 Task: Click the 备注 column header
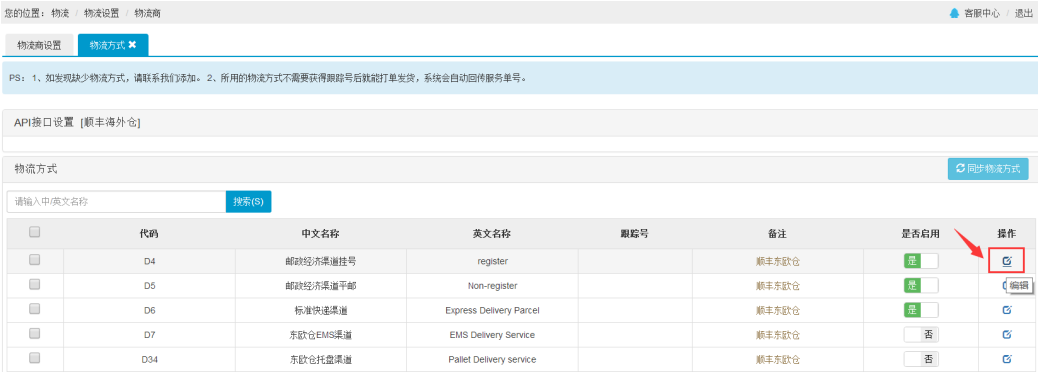coord(777,234)
